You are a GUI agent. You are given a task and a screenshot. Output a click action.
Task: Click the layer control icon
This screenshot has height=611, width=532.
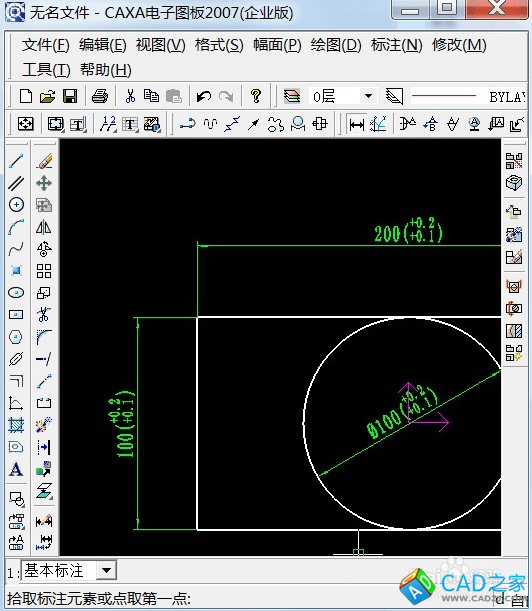[x=292, y=96]
